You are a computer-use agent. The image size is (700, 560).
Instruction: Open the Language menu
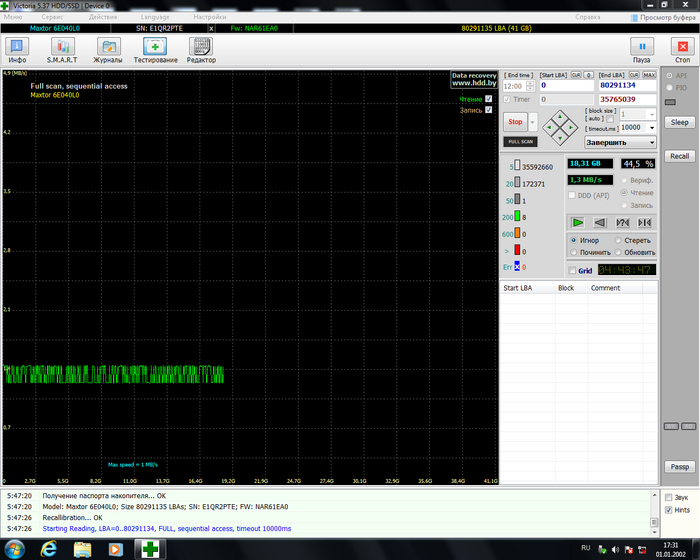[155, 17]
